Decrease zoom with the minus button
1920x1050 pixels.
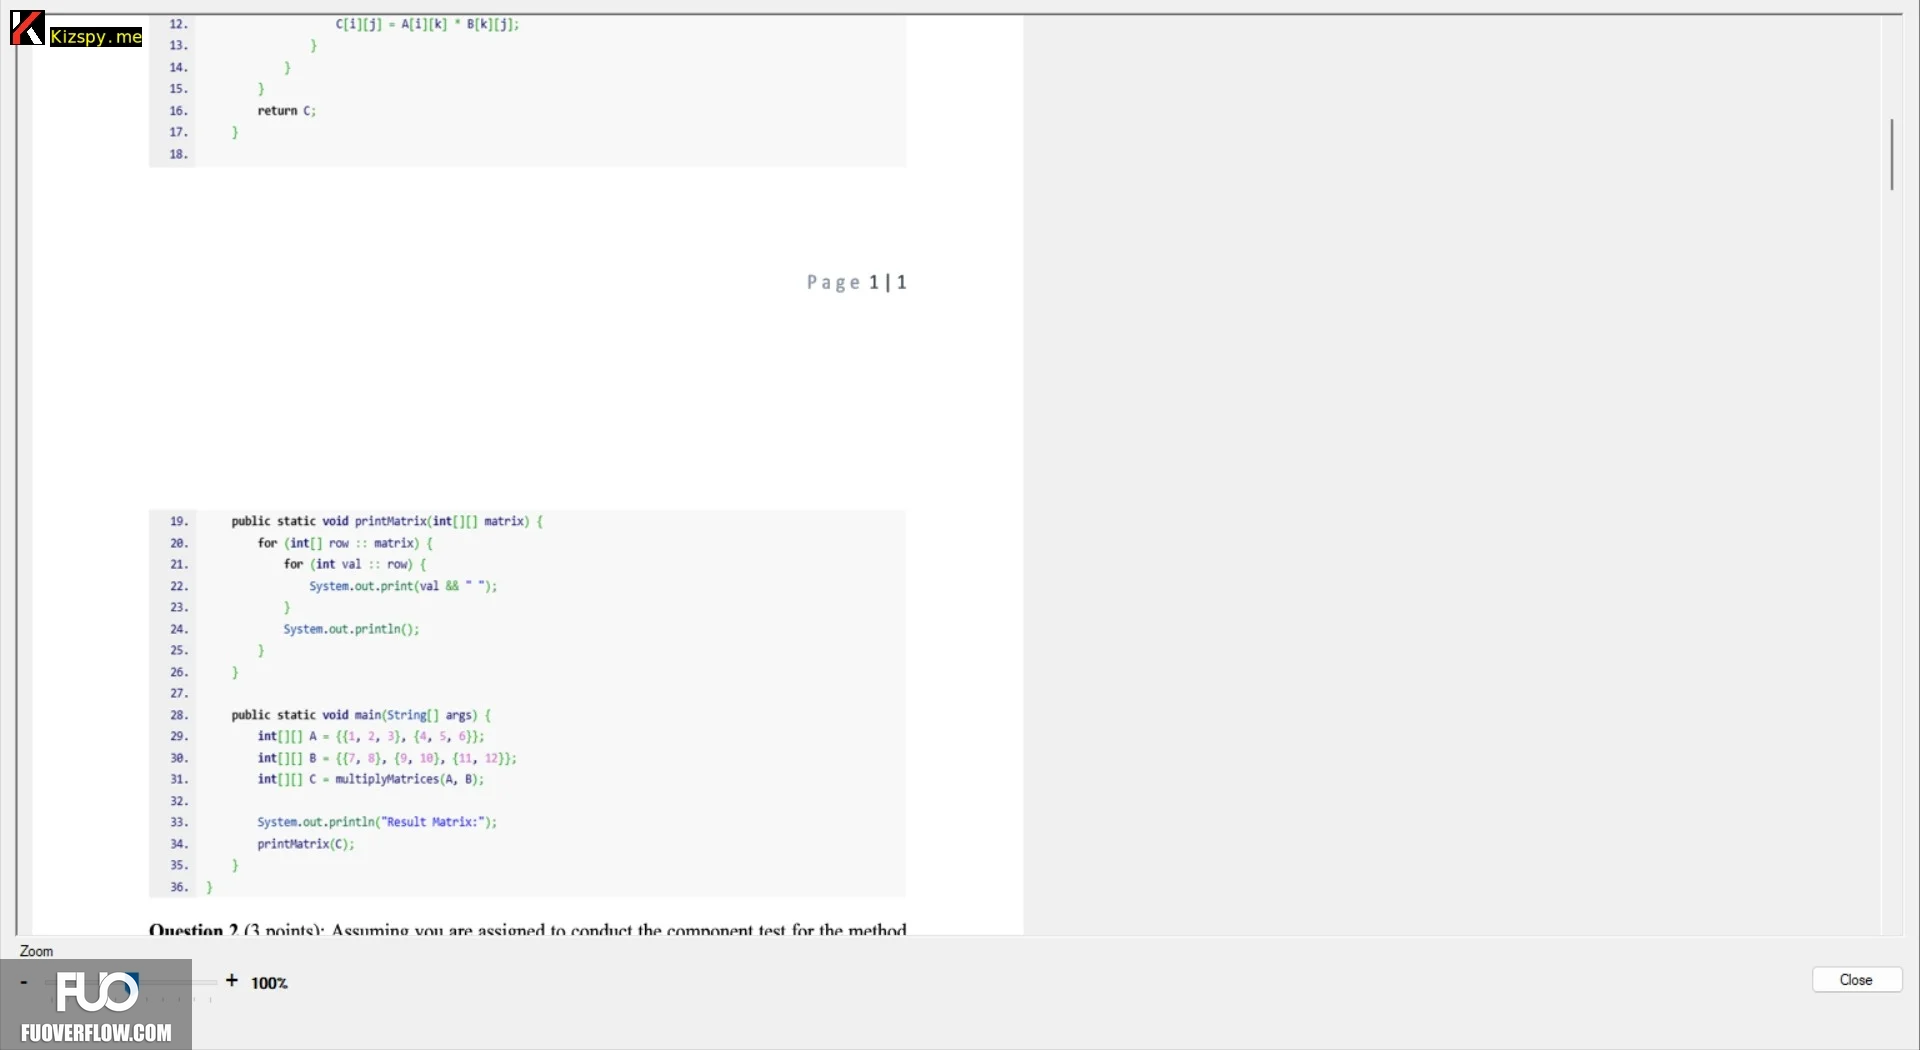point(24,983)
